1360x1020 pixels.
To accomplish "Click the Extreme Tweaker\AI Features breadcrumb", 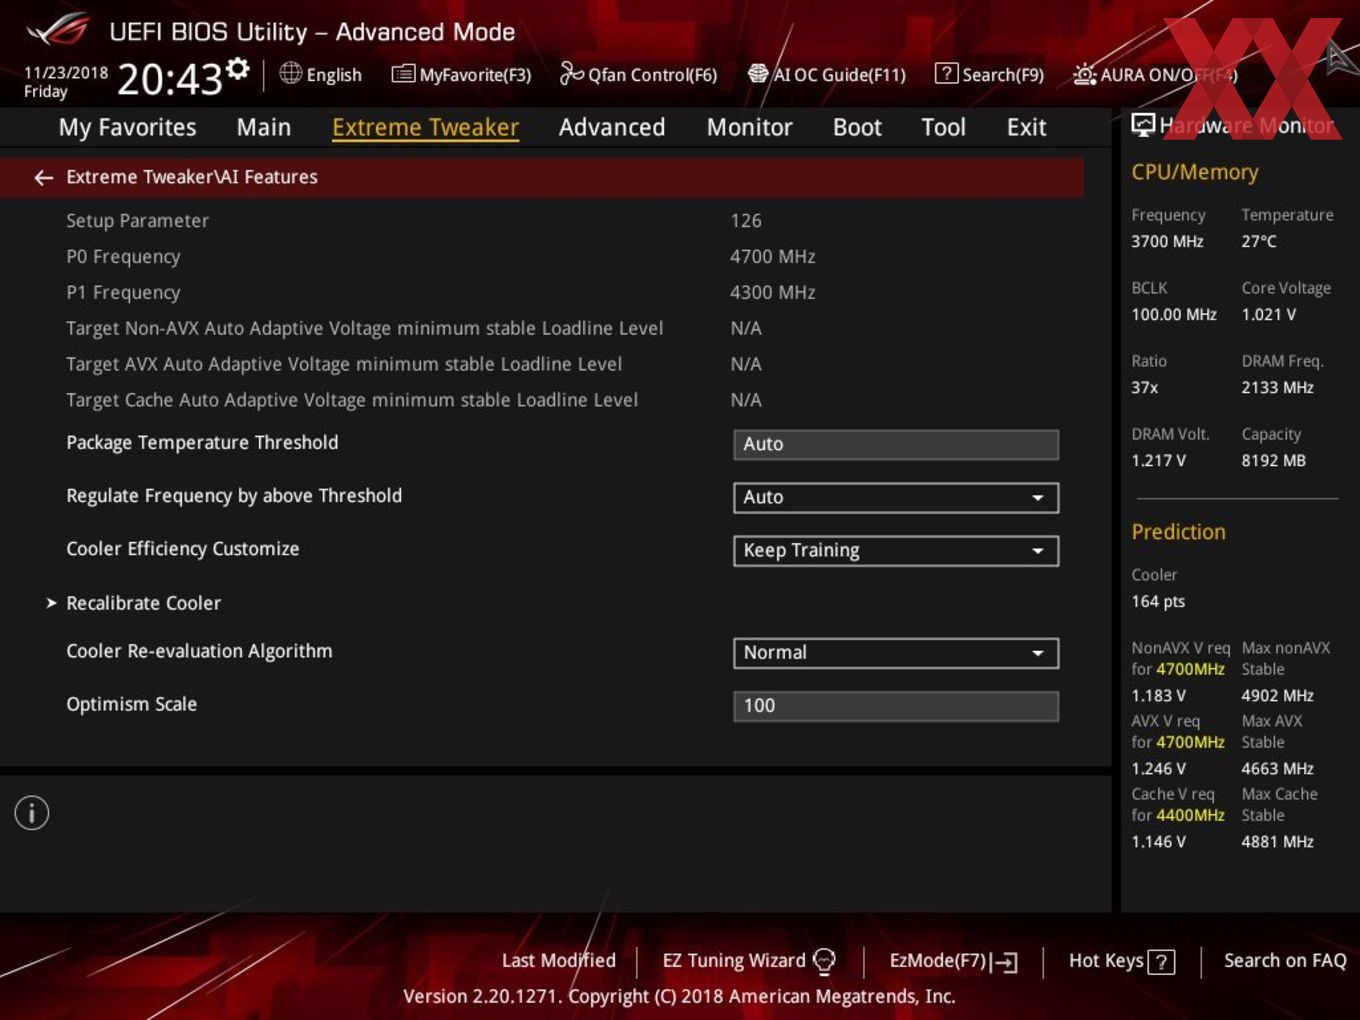I will [192, 177].
